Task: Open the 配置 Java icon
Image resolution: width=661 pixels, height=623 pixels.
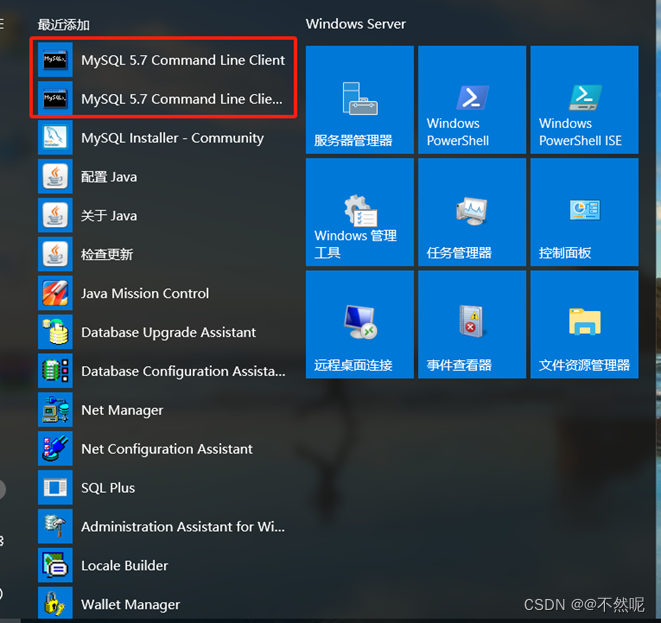Action: (55, 177)
